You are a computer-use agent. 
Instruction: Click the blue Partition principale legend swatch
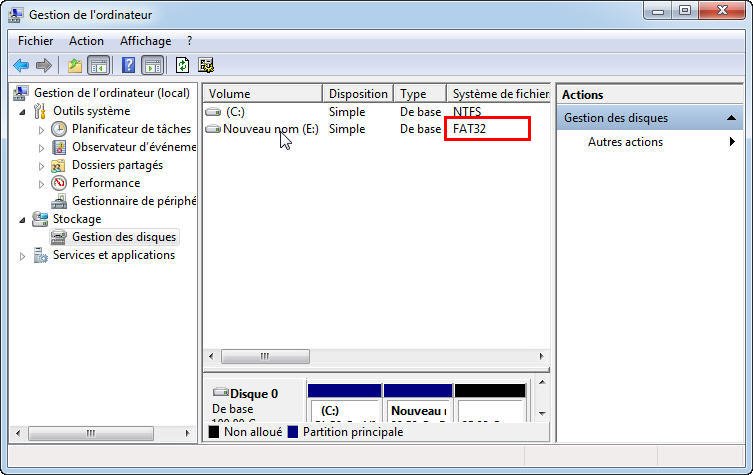pos(292,432)
